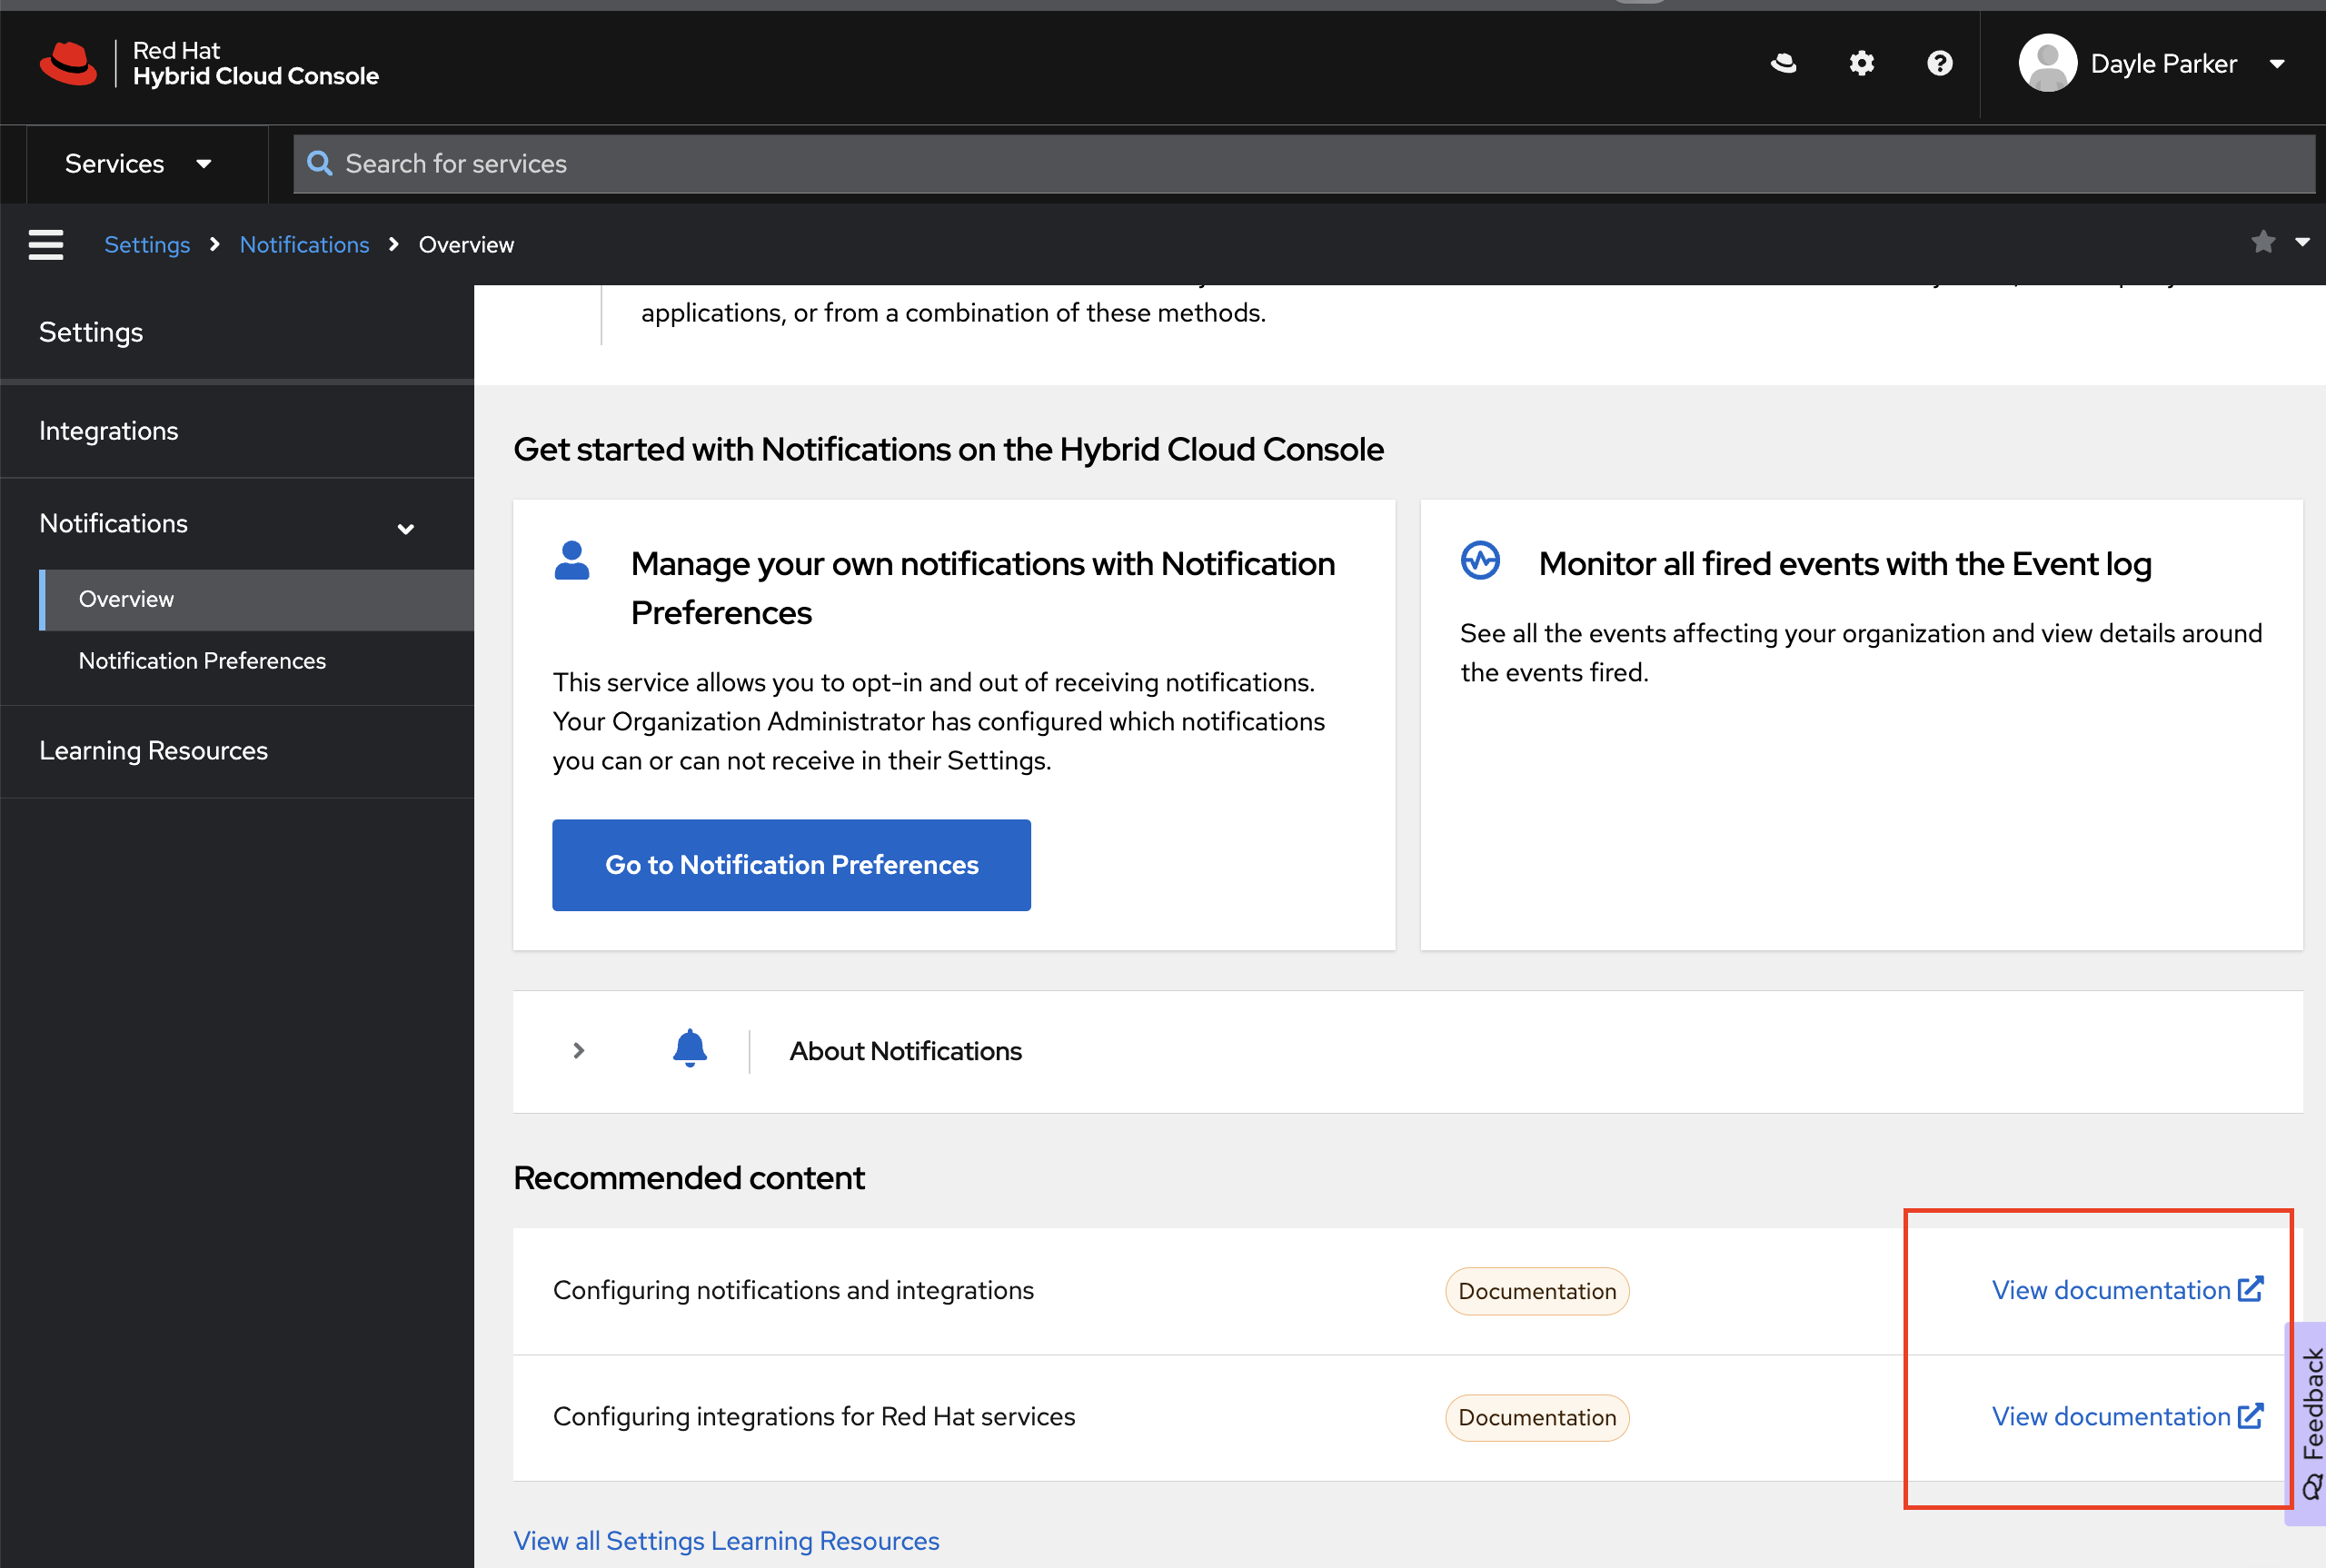Select Notification Preferences in the sidebar
This screenshot has width=2326, height=1568.
[x=202, y=660]
